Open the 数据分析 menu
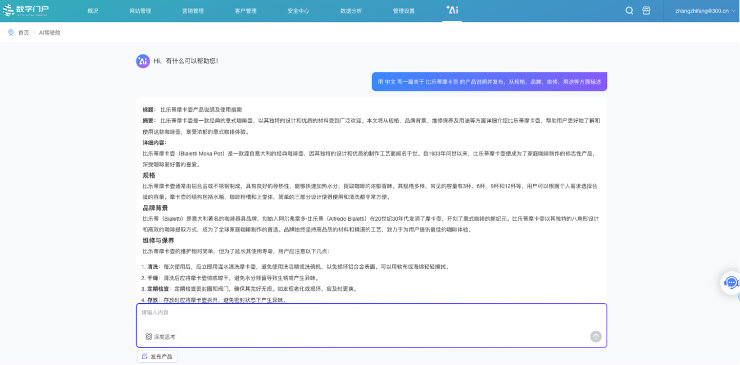740x365 pixels. point(351,11)
